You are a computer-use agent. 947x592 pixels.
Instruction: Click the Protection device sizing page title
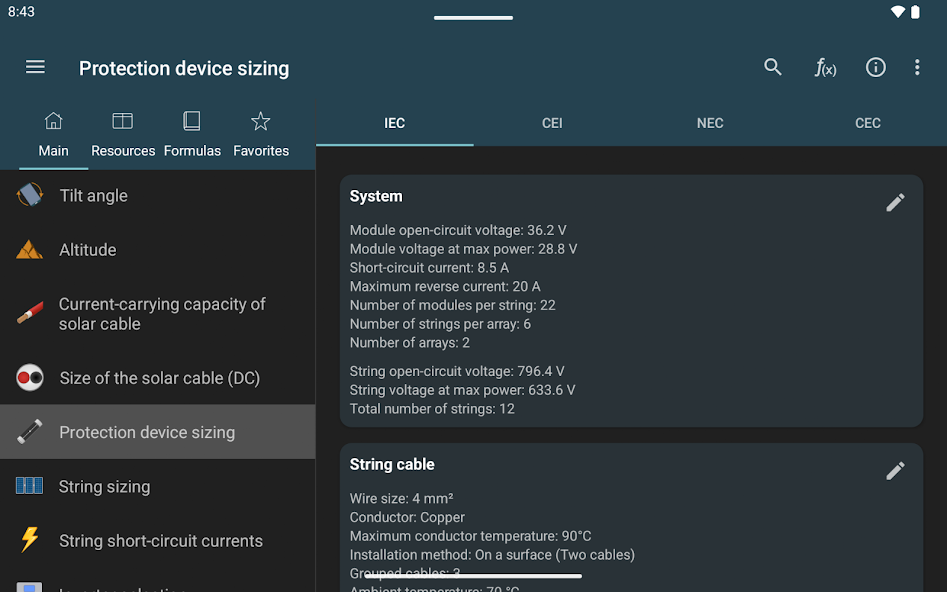click(x=184, y=68)
